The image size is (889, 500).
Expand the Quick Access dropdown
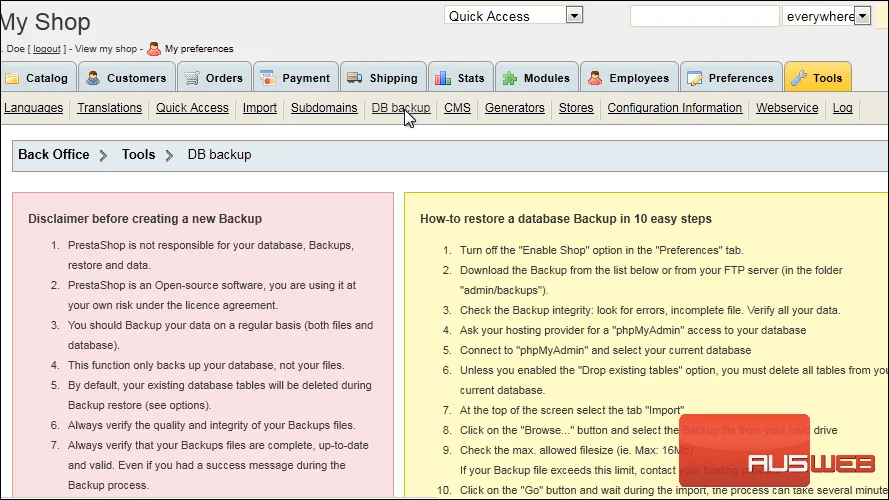pyautogui.click(x=514, y=15)
